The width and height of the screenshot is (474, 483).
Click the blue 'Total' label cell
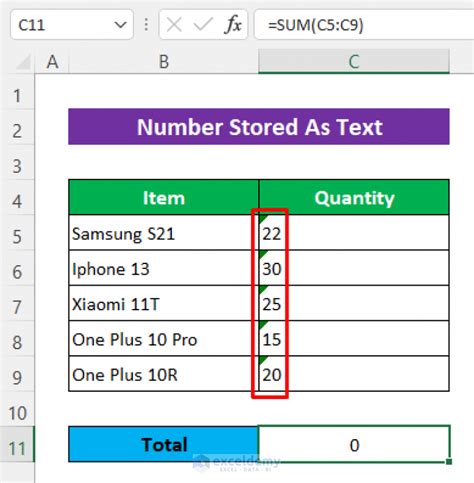point(164,444)
